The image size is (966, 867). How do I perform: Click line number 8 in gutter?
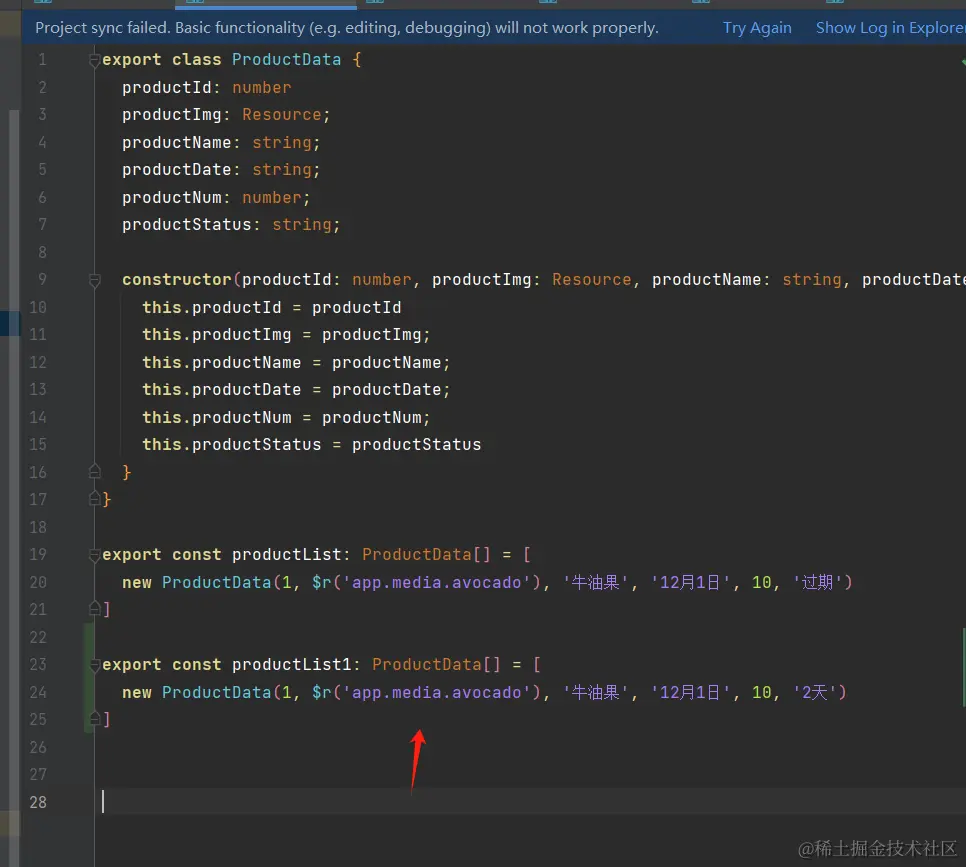click(43, 252)
